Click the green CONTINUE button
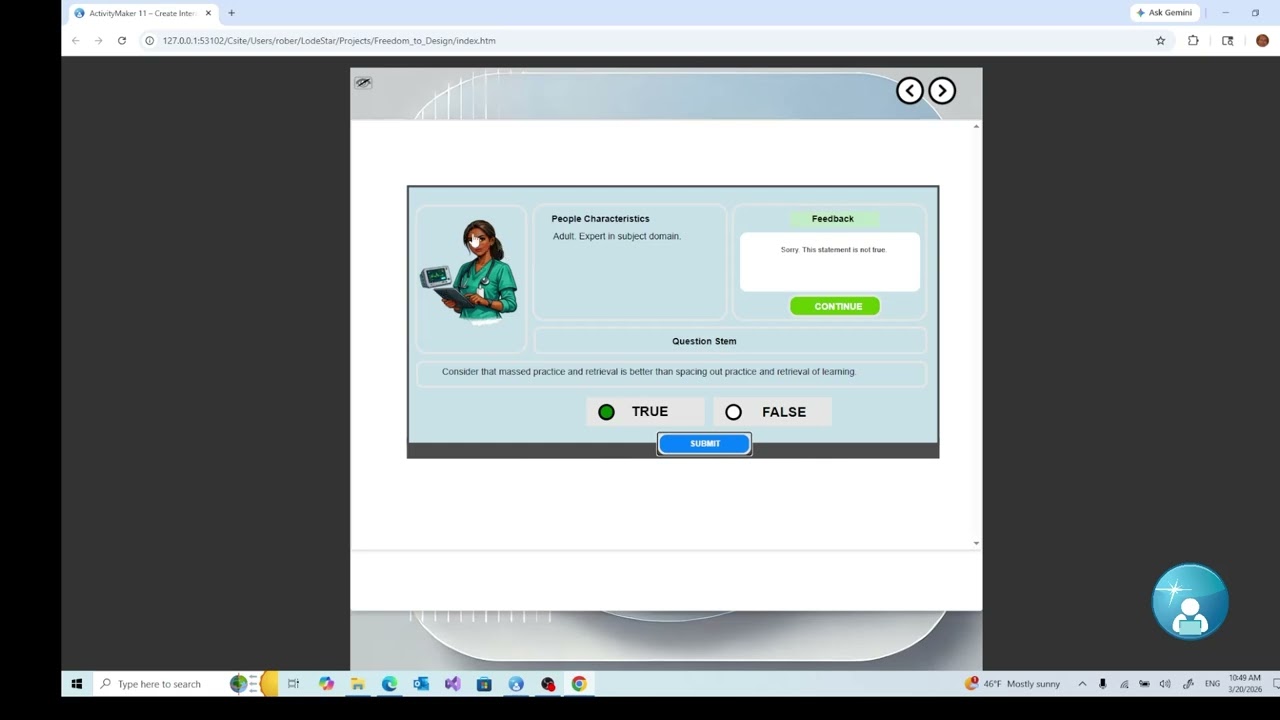The width and height of the screenshot is (1280, 720). coord(835,306)
